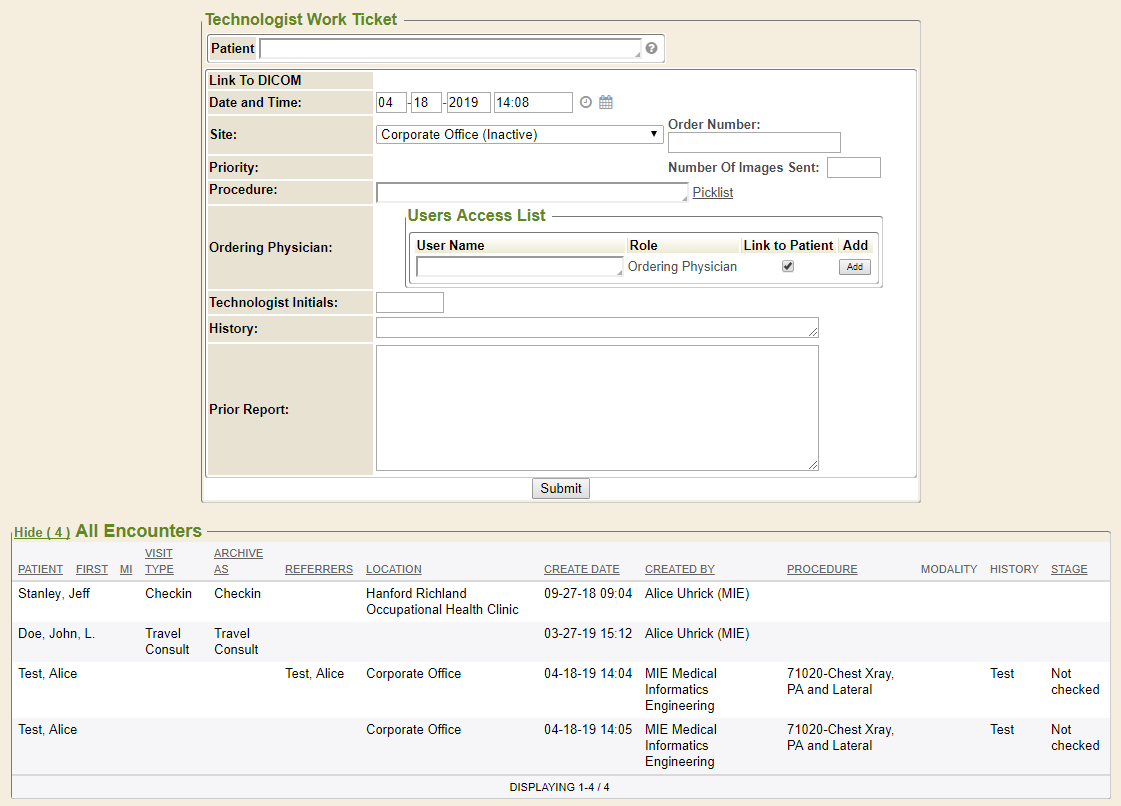Sort encounters by Location column
The height and width of the screenshot is (806, 1121).
[x=393, y=569]
